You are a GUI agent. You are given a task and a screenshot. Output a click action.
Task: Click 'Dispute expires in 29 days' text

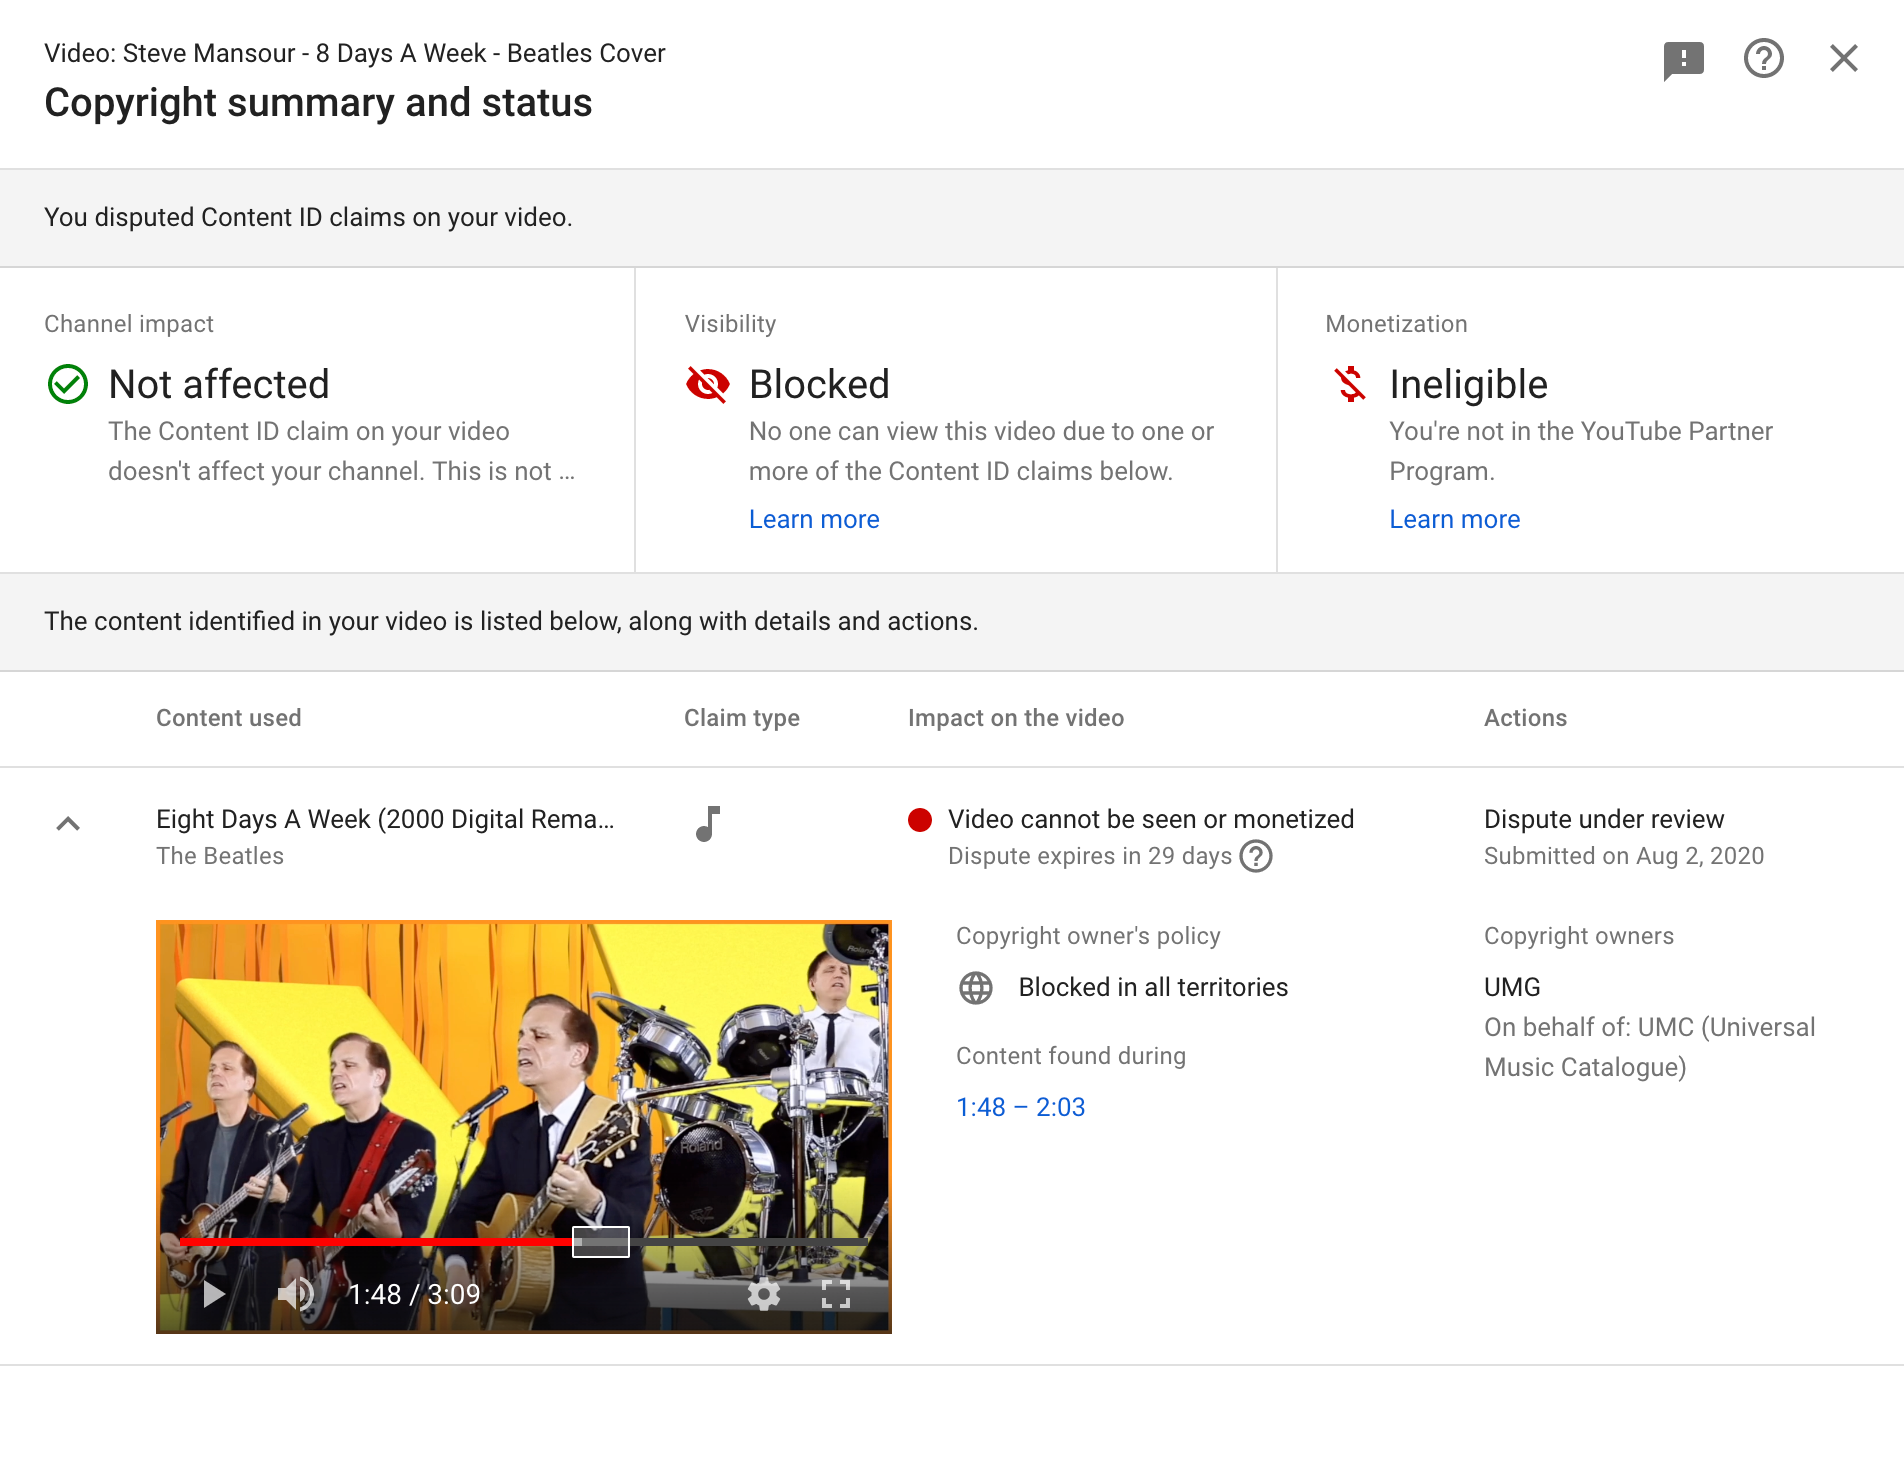[1090, 856]
